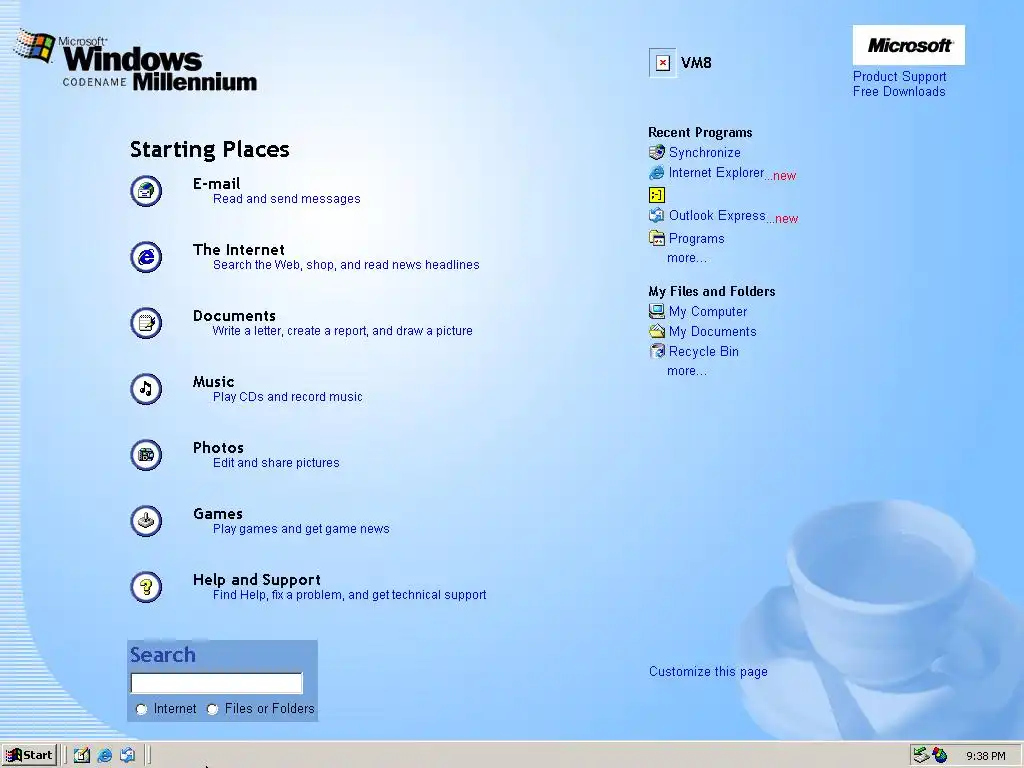Screen dimensions: 1024x768
Task: Click the Search text input field
Action: [216, 683]
